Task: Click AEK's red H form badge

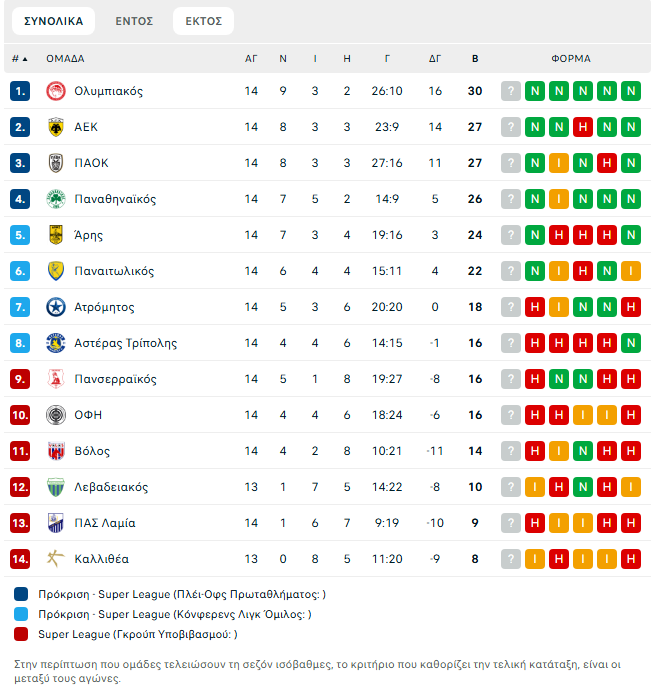Action: [x=583, y=127]
